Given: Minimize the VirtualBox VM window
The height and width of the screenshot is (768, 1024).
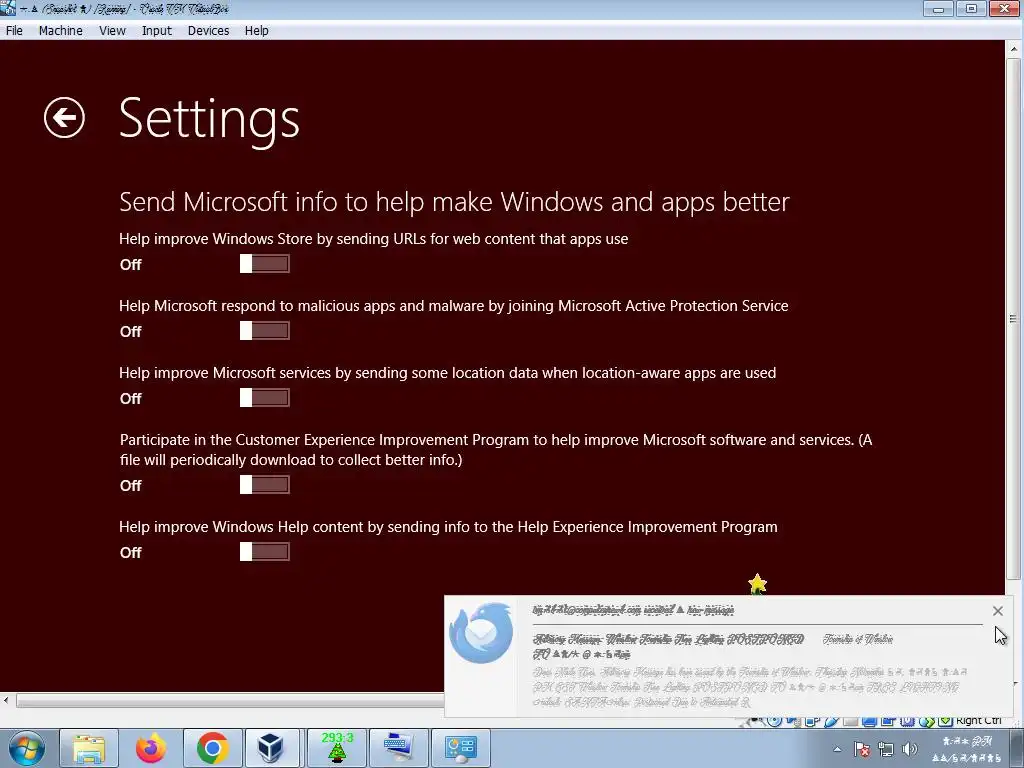Looking at the screenshot, I should (938, 8).
